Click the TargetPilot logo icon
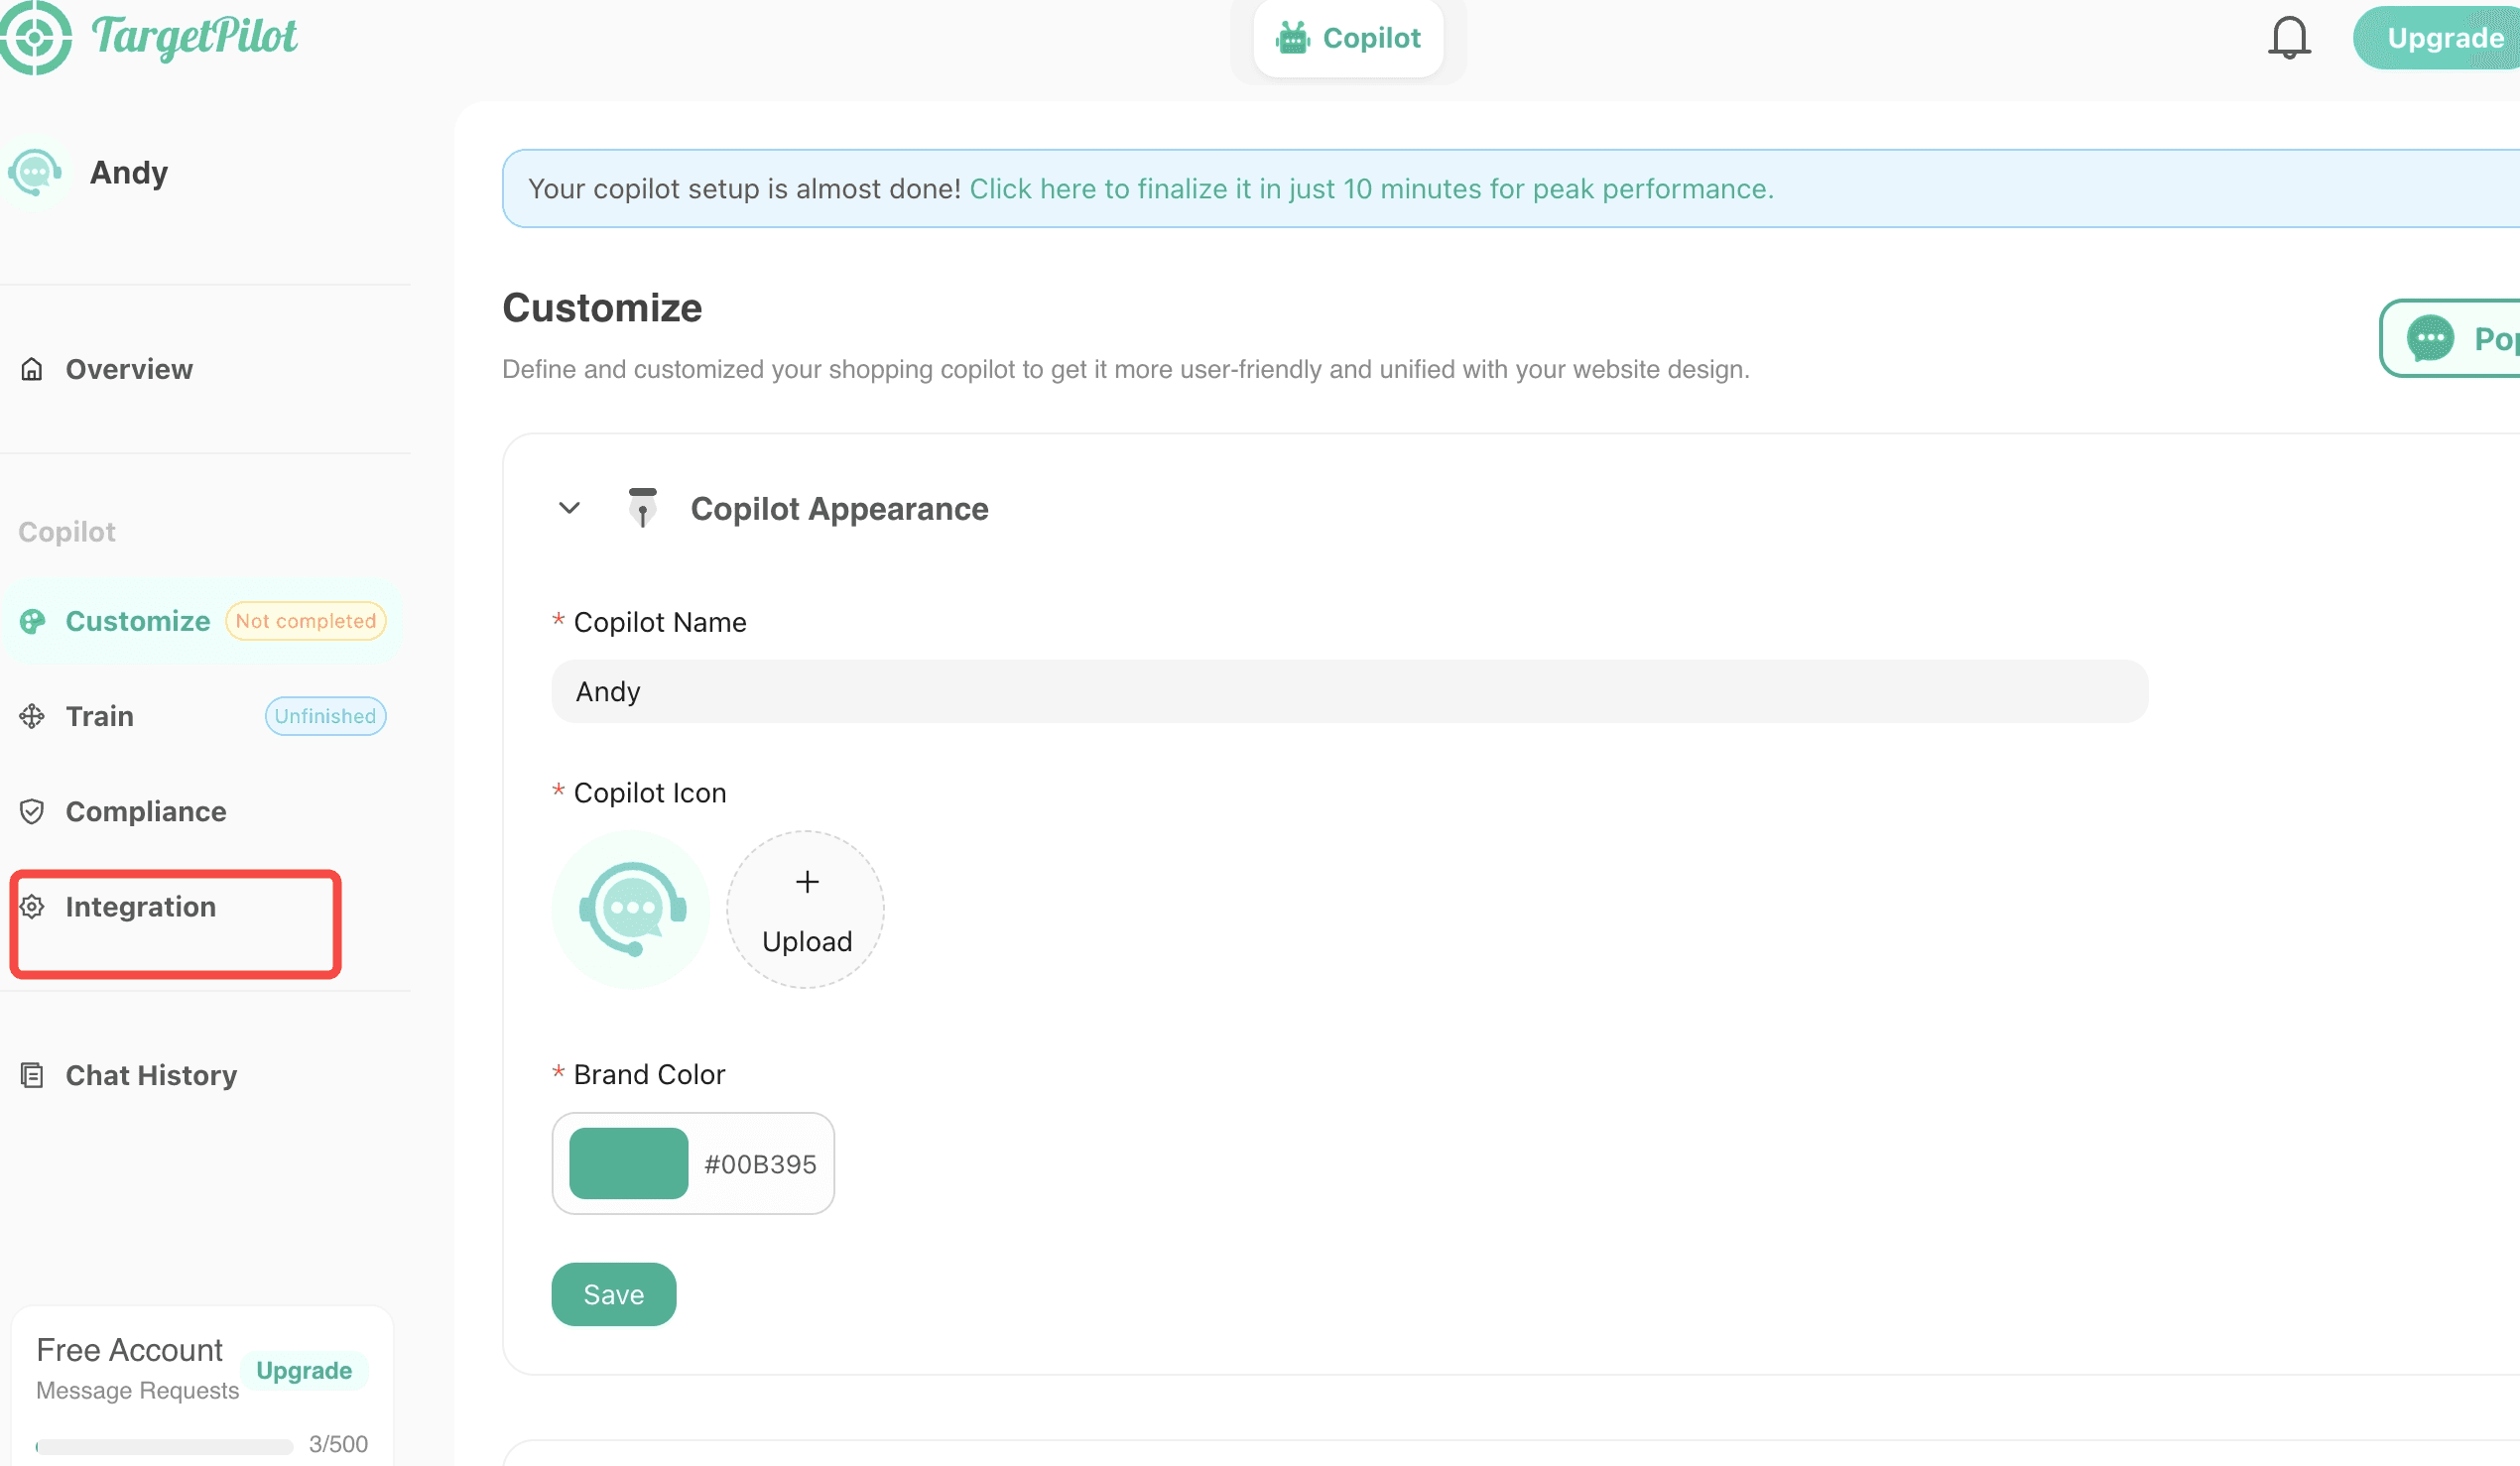2520x1466 pixels. [x=35, y=37]
